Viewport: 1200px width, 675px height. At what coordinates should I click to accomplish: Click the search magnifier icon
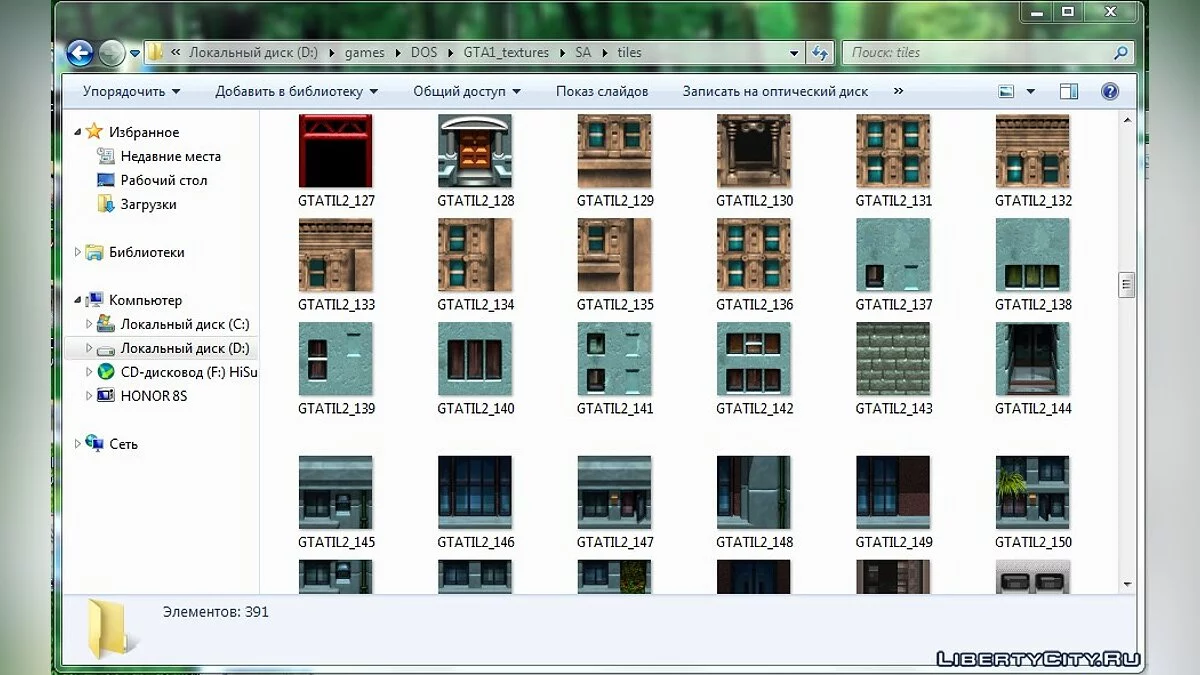pos(1122,53)
